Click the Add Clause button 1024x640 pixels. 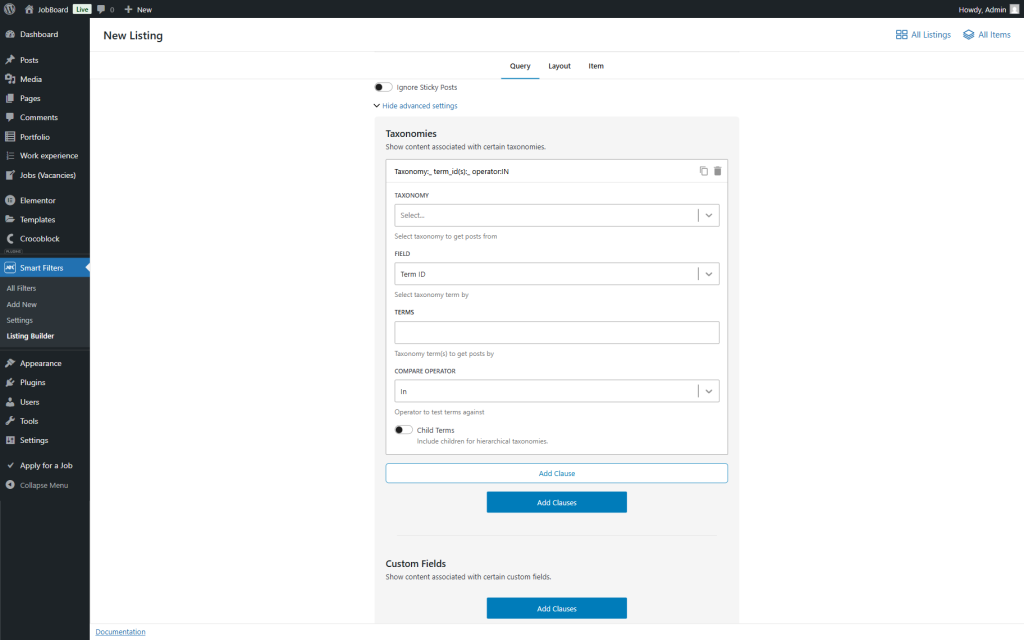(x=556, y=473)
